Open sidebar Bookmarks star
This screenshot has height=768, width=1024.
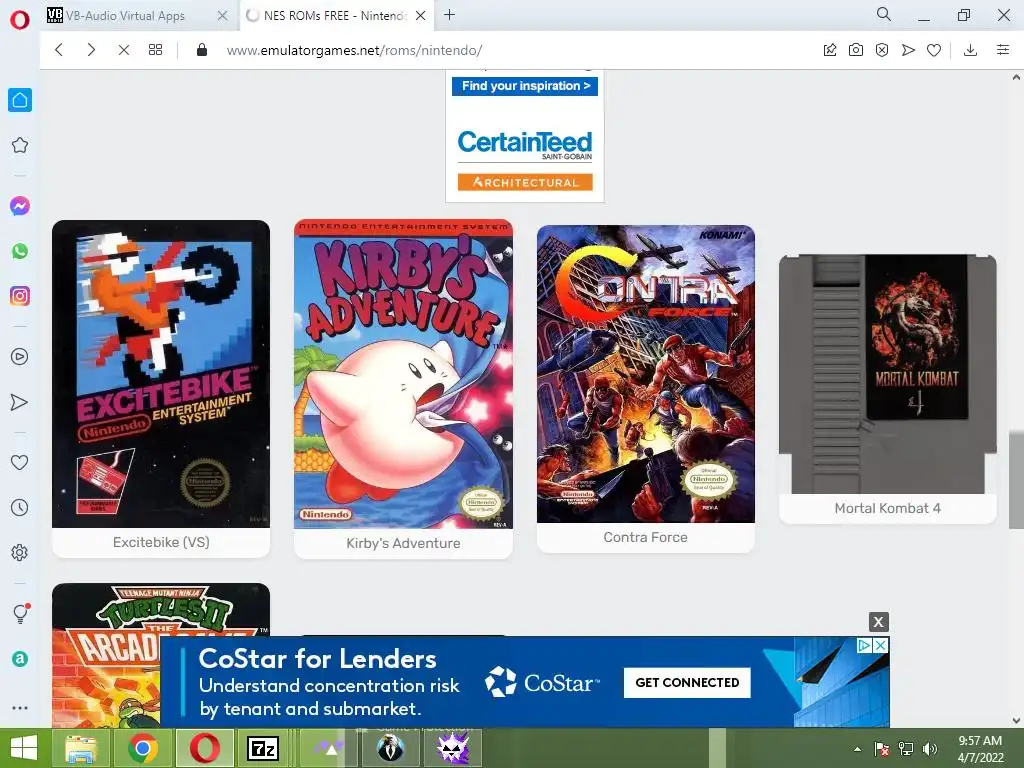(x=20, y=145)
